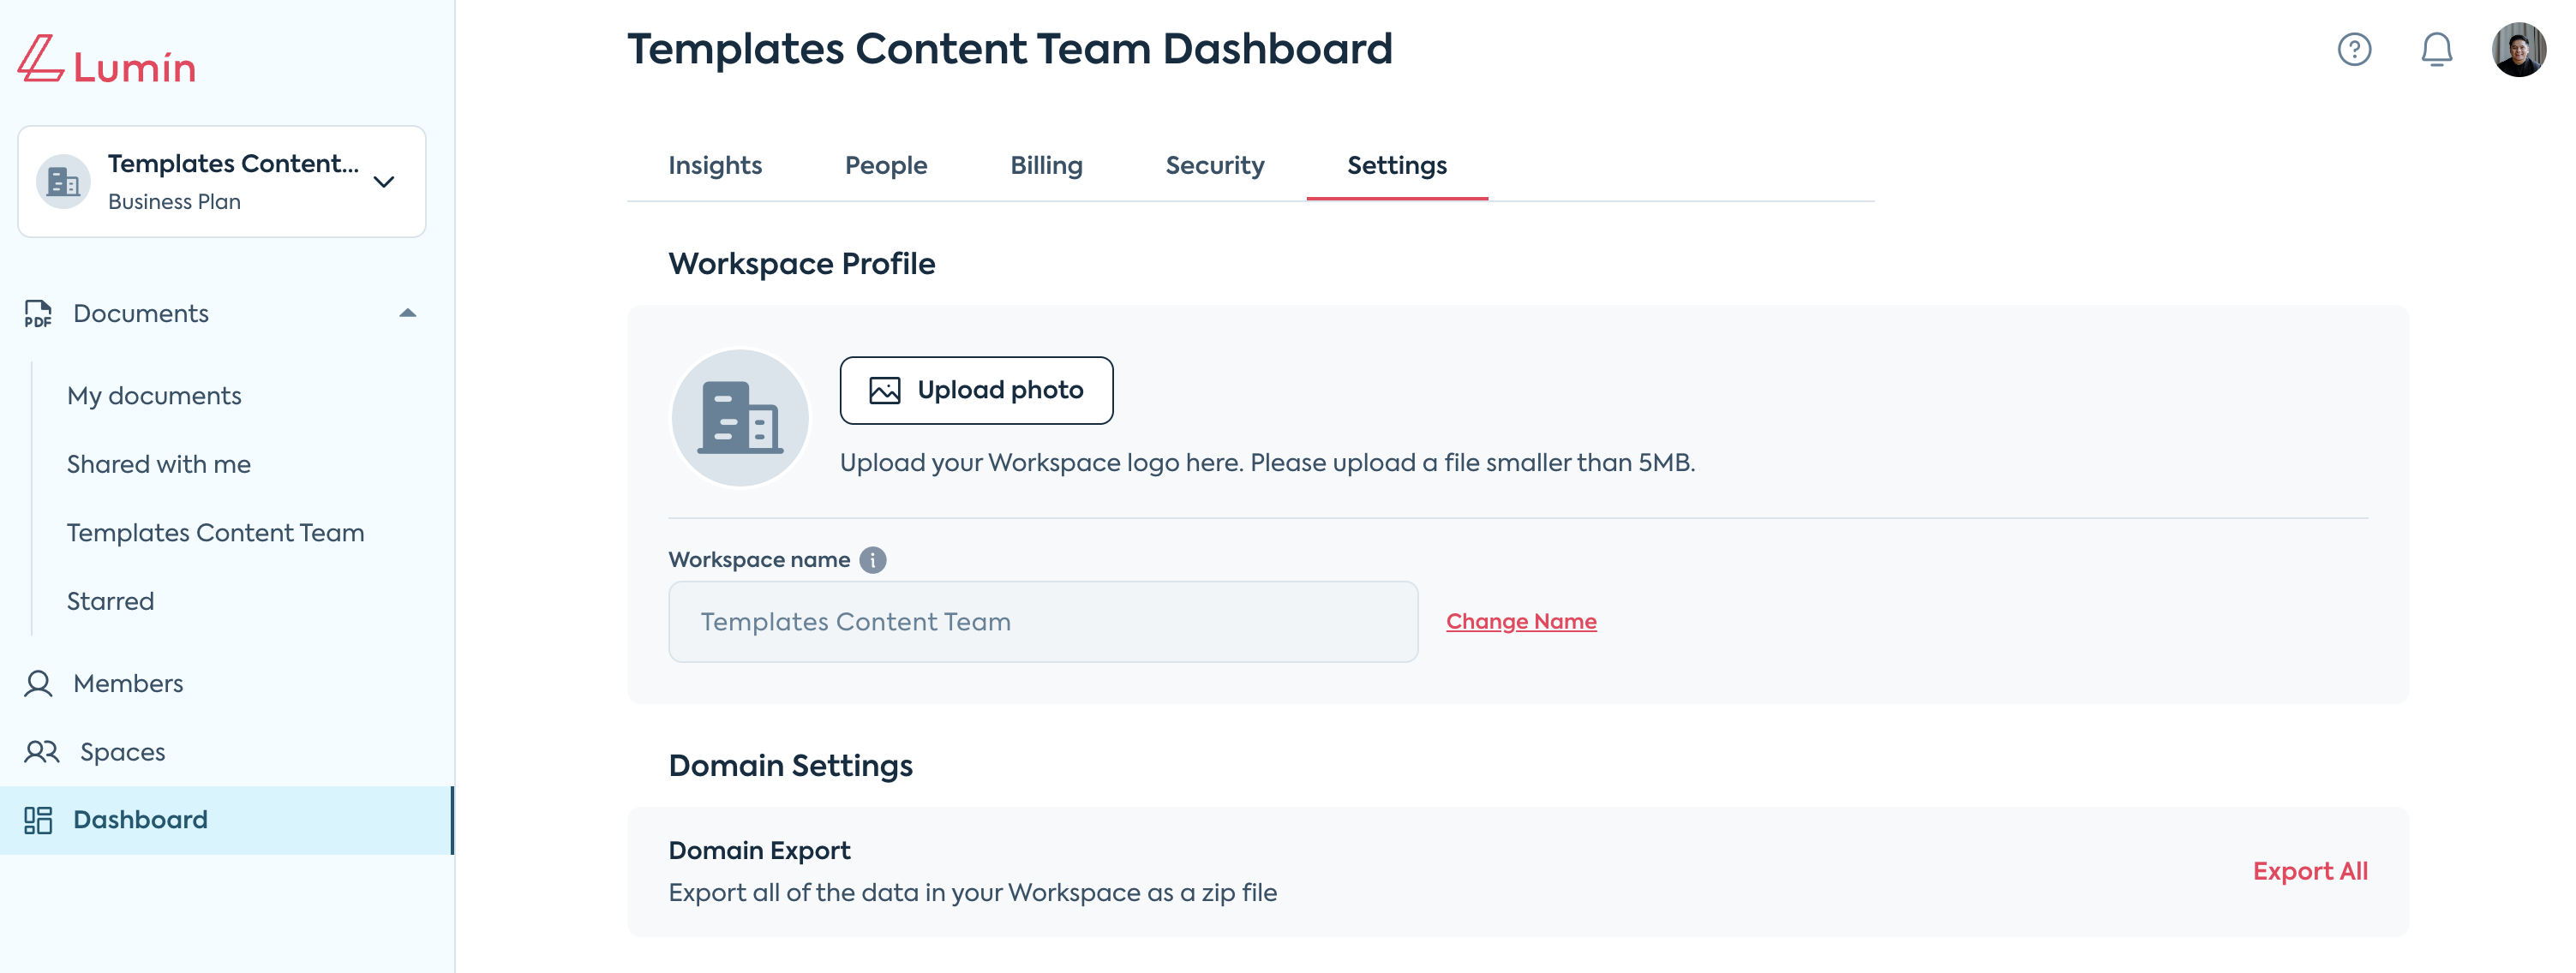Switch to the Billing tab
Screen dimensions: 2576x973
1046,166
